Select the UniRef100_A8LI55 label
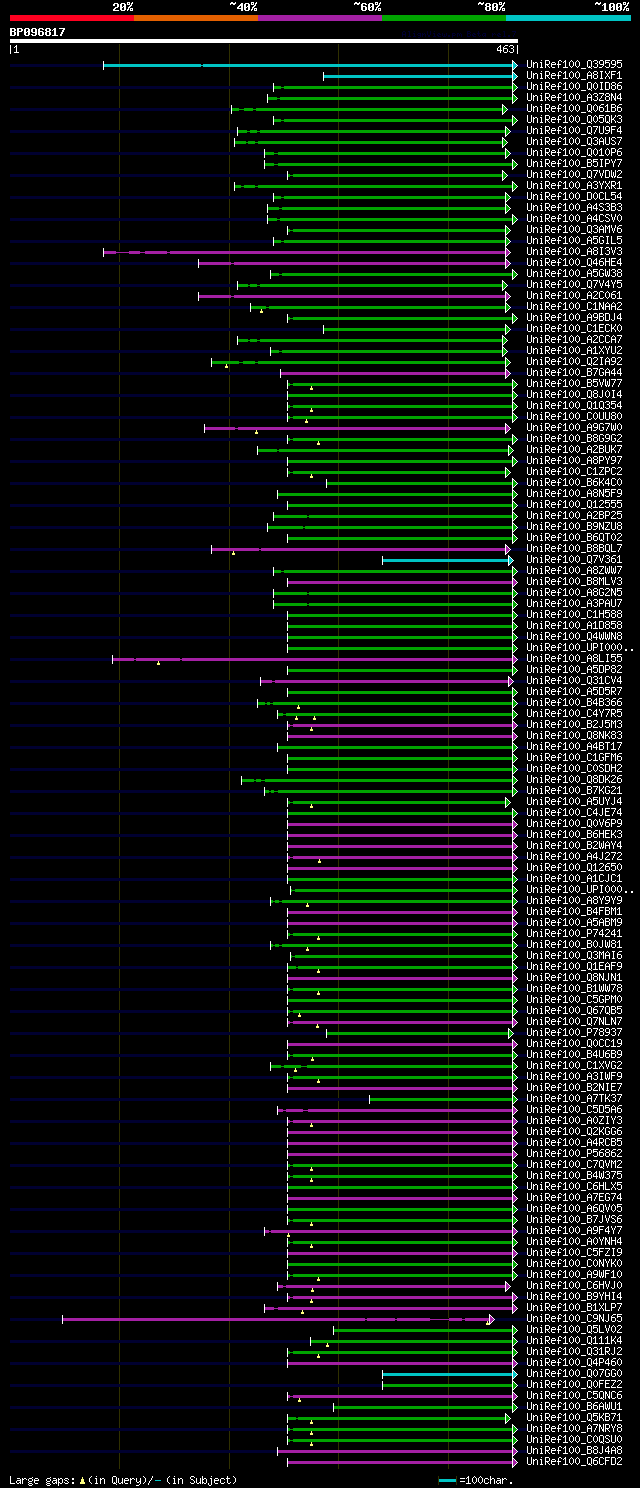 coord(574,658)
